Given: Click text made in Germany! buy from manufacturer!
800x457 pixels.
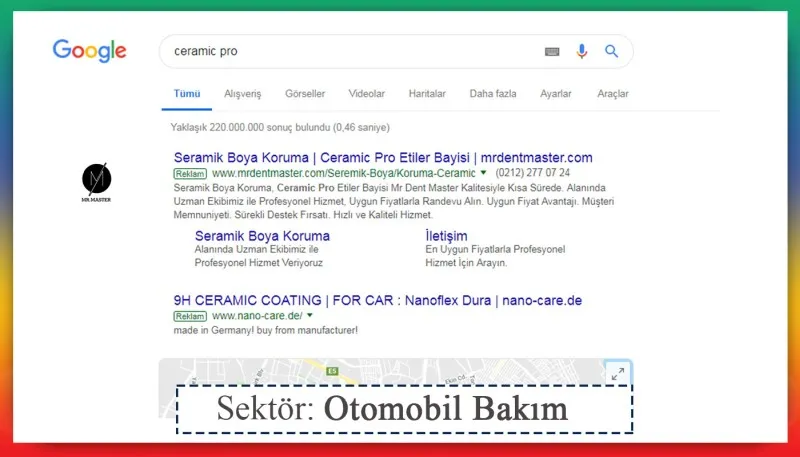Looking at the screenshot, I should (265, 331).
